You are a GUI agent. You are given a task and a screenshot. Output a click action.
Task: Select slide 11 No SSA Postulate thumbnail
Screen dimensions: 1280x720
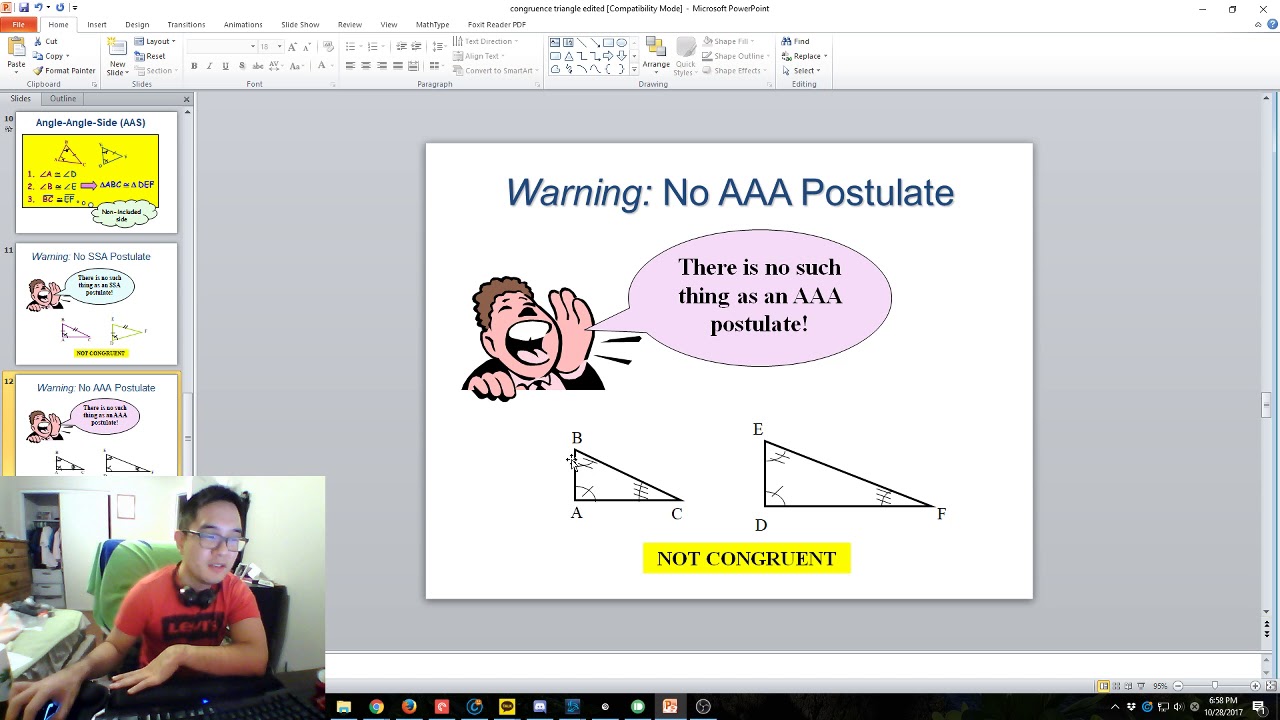click(x=96, y=304)
